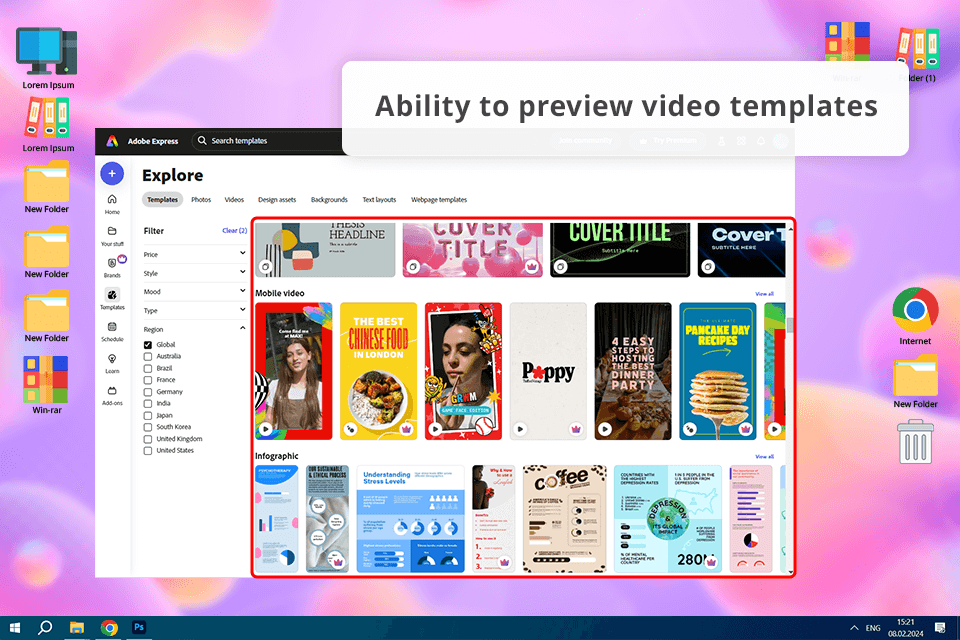Switch to the Videos tab
This screenshot has height=640, width=960.
click(234, 200)
